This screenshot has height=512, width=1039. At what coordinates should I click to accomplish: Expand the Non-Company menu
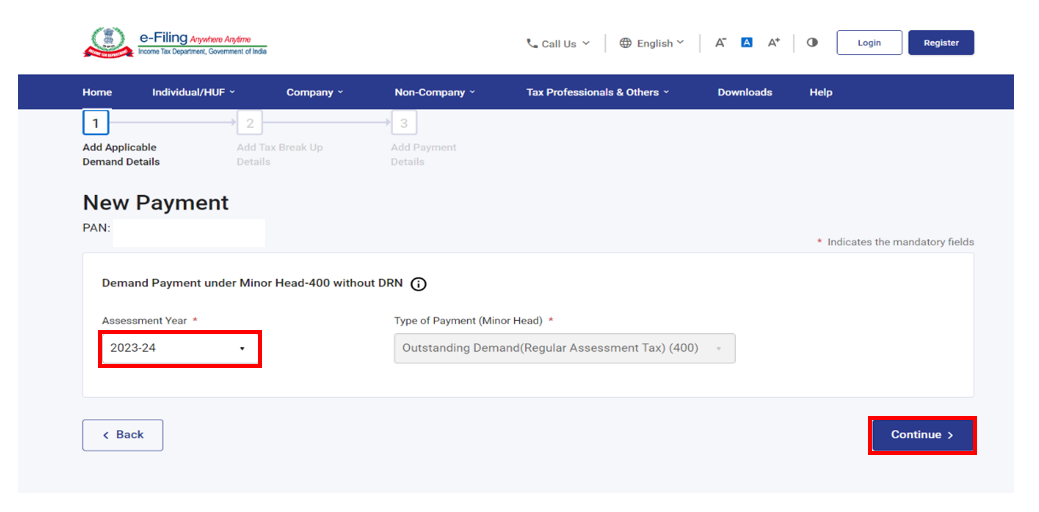(x=434, y=92)
